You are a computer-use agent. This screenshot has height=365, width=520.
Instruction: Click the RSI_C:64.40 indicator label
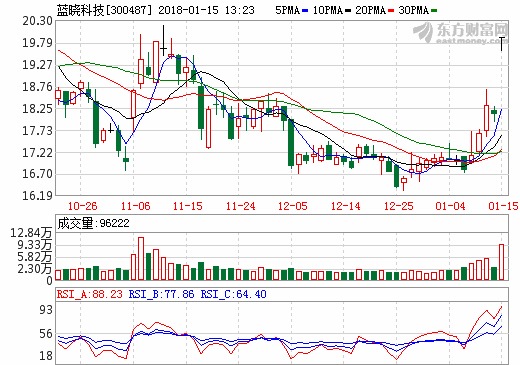[x=233, y=294]
